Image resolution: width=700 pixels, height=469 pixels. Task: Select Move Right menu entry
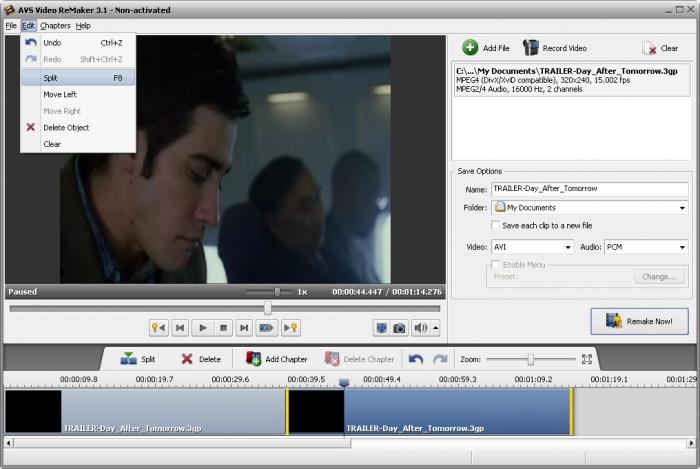78,111
